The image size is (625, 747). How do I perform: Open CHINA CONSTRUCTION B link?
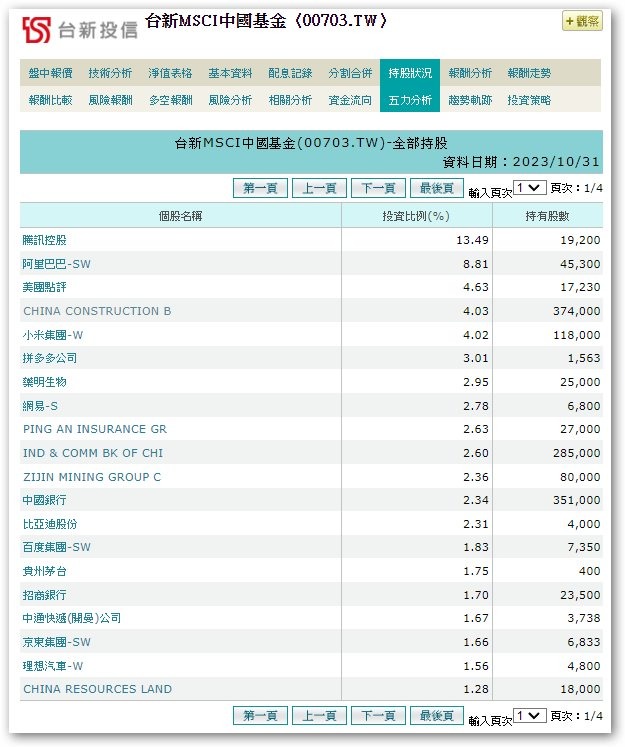pyautogui.click(x=97, y=311)
